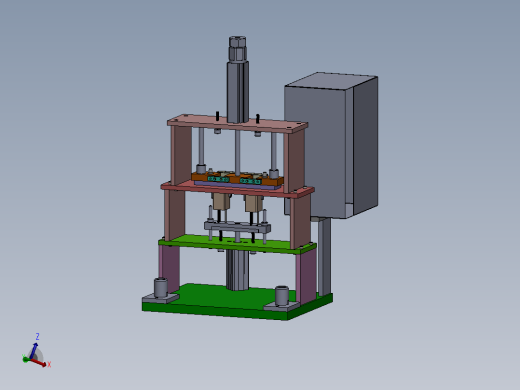This screenshot has height=390, width=520.
Task: Select the gray support column under control box
Action: pyautogui.click(x=324, y=257)
